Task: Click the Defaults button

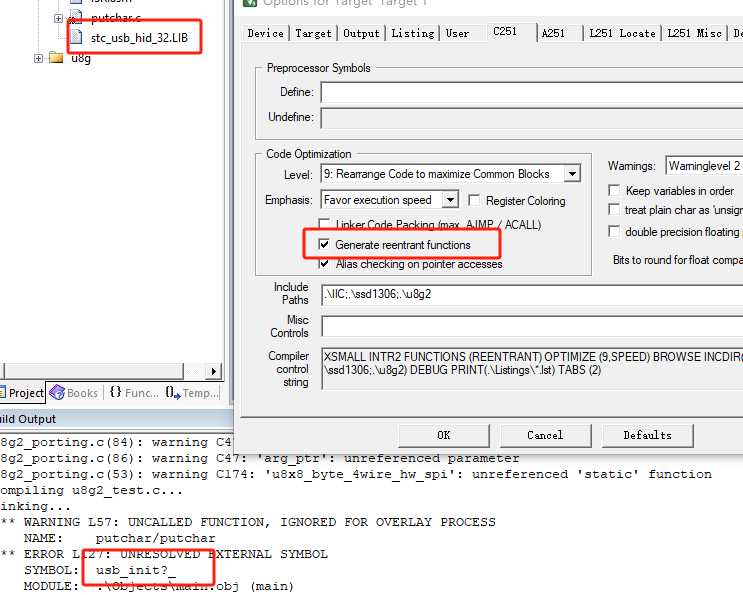Action: tap(647, 435)
